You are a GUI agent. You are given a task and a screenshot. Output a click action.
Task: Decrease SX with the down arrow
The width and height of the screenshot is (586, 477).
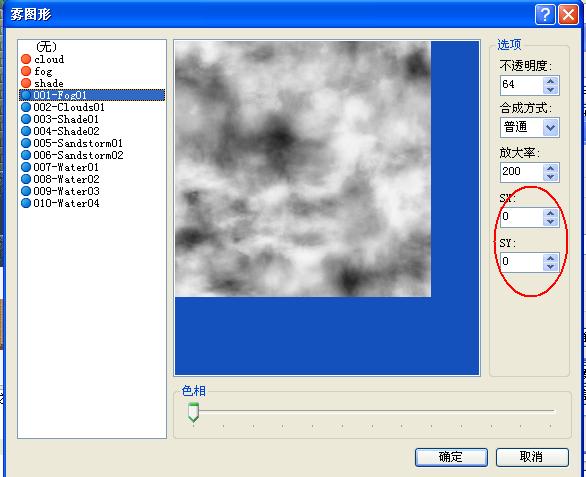click(550, 222)
